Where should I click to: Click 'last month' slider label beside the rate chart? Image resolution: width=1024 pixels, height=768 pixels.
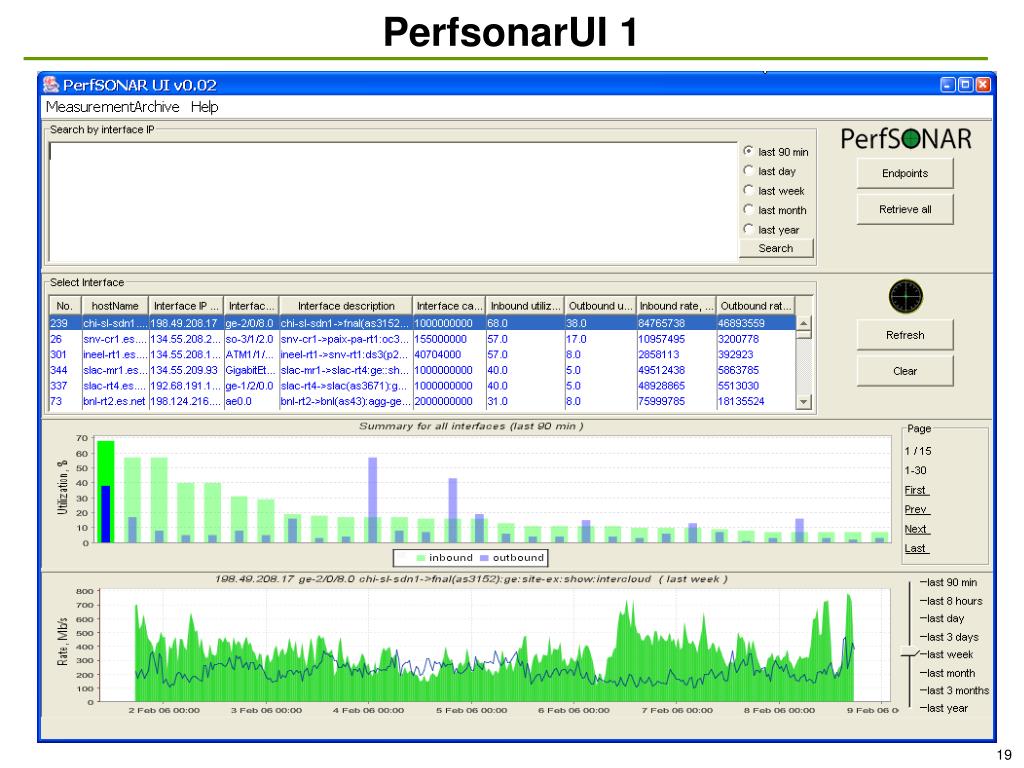coord(951,673)
